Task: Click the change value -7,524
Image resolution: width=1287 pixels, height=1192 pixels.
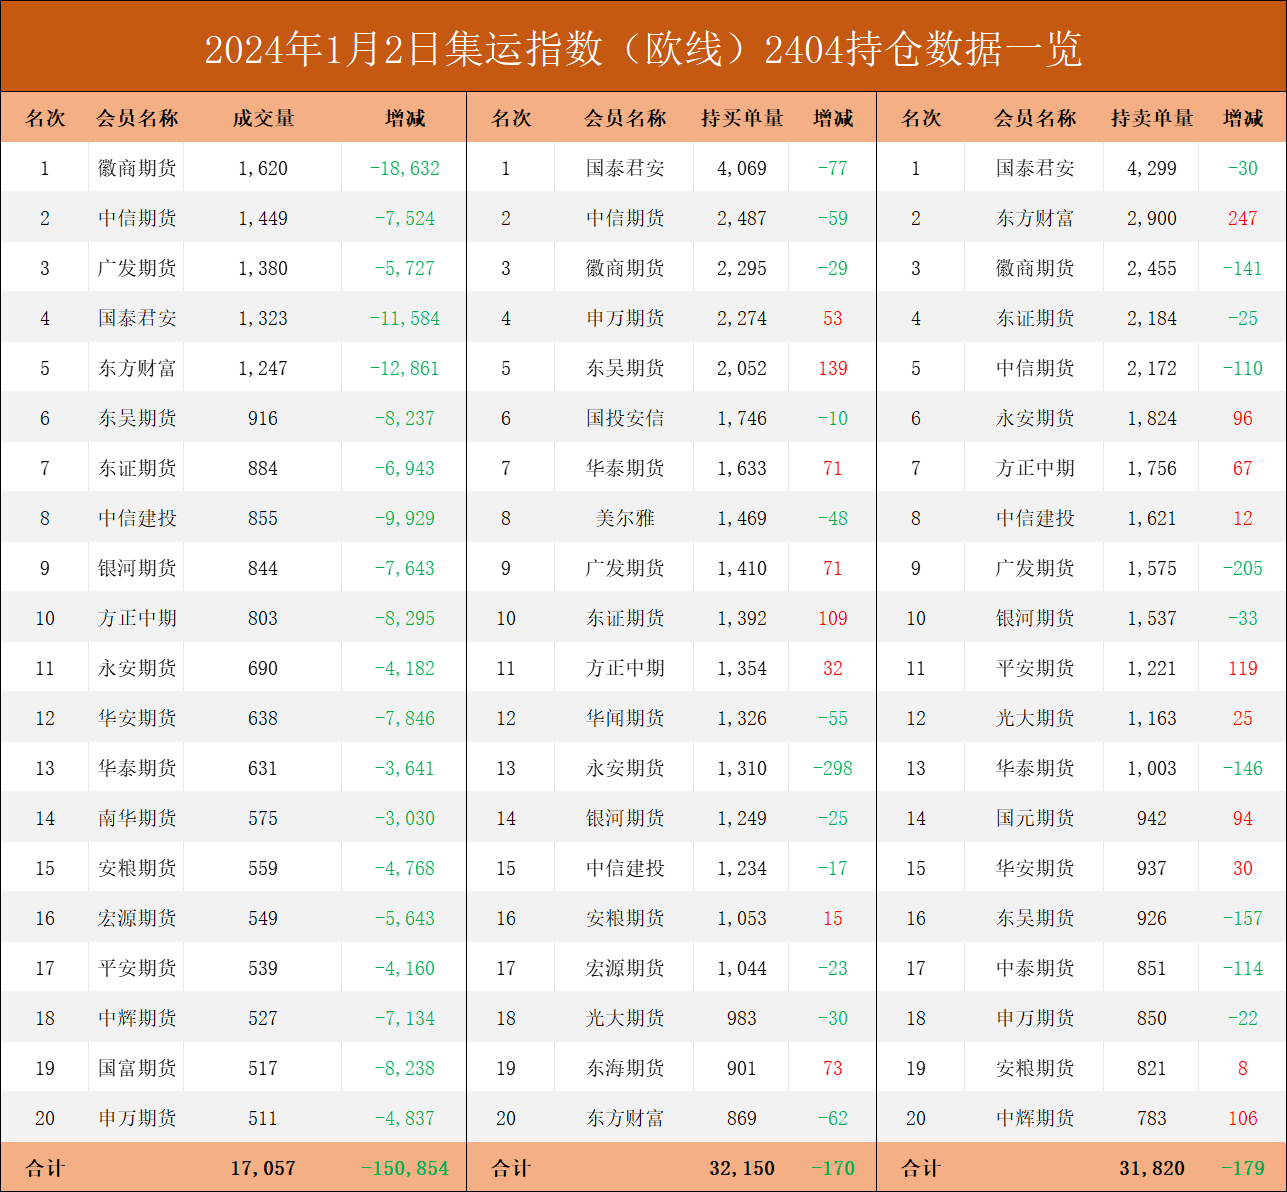Action: click(404, 218)
